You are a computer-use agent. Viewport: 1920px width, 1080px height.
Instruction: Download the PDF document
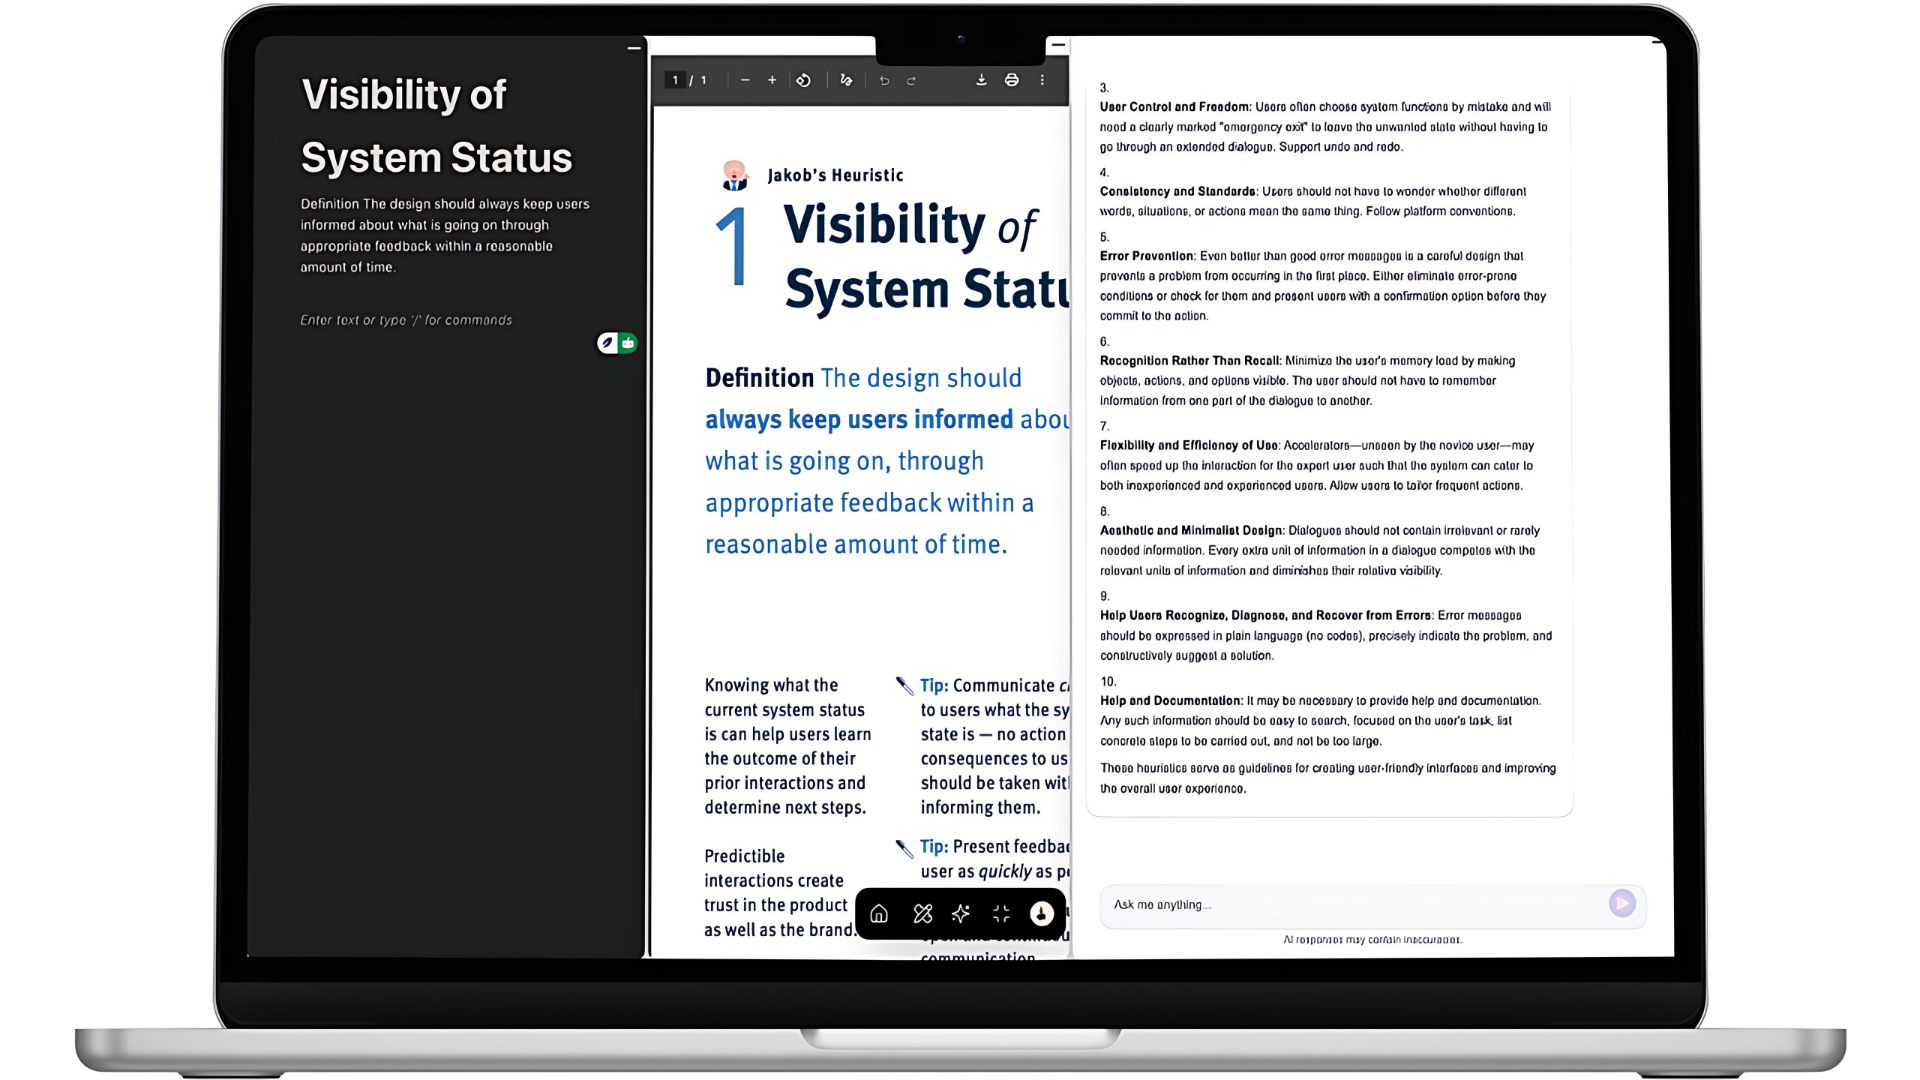click(x=981, y=80)
